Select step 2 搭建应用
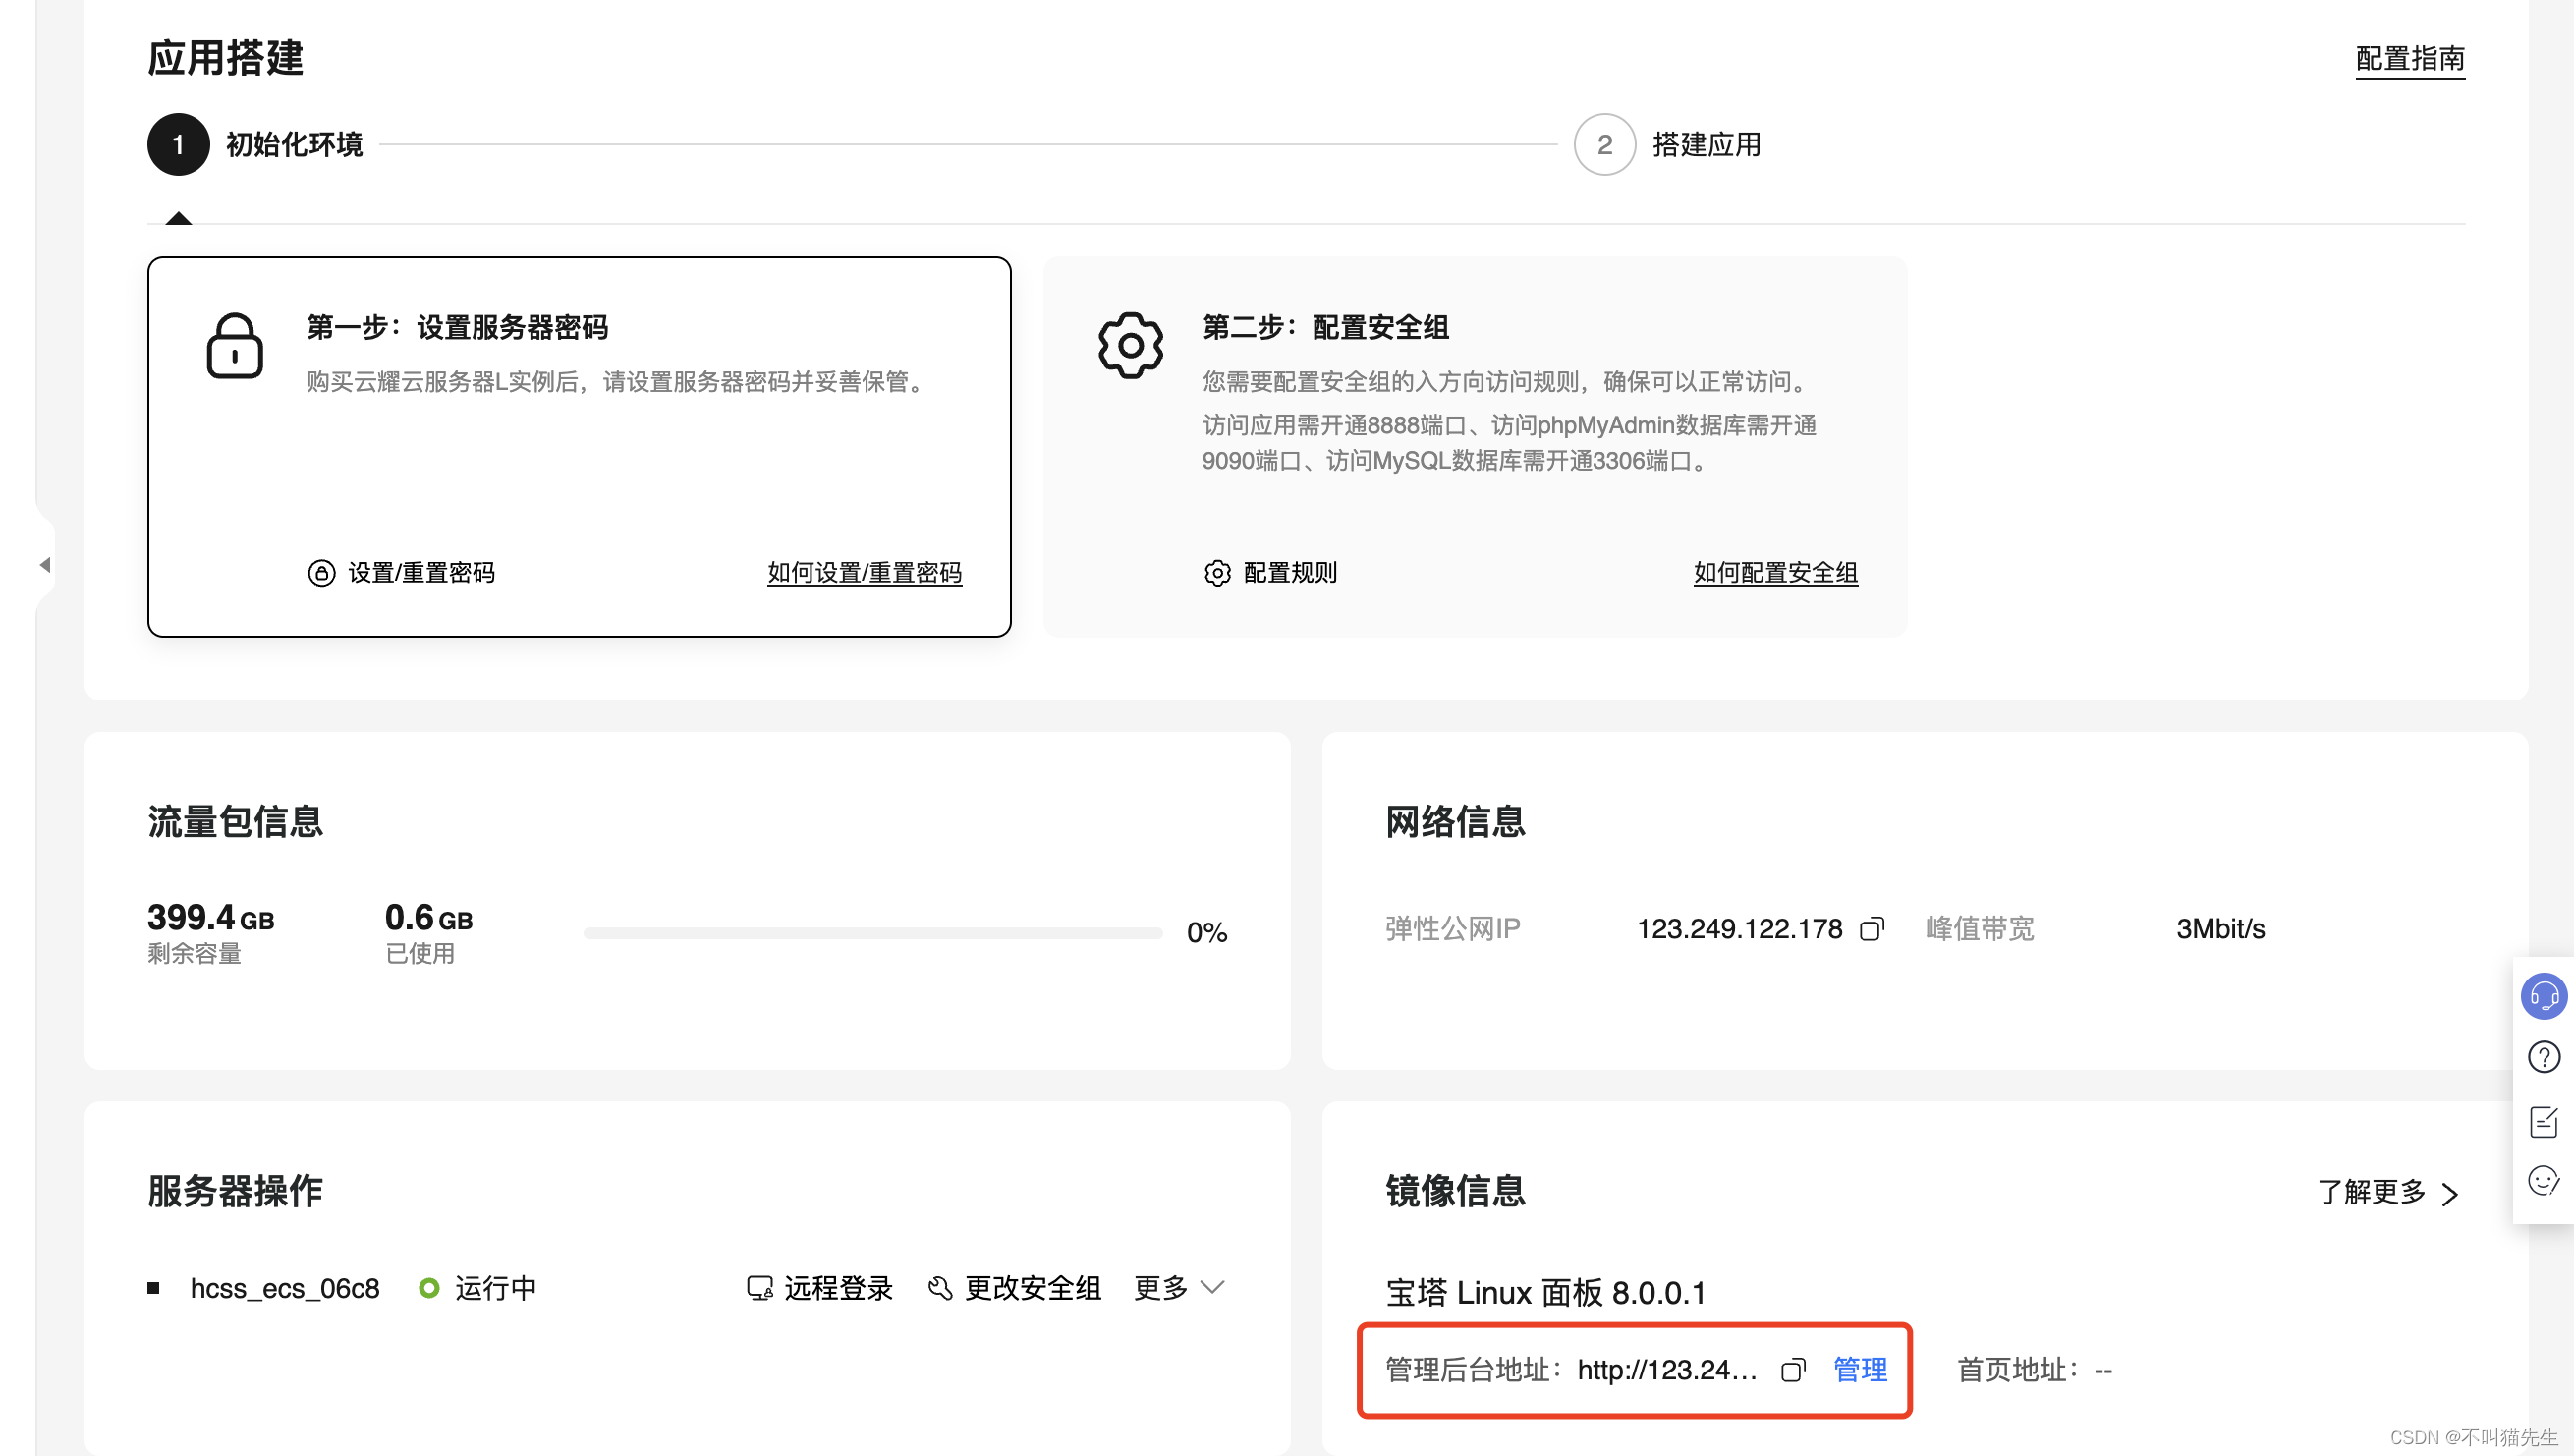Viewport: 2574px width, 1456px height. coord(1667,144)
